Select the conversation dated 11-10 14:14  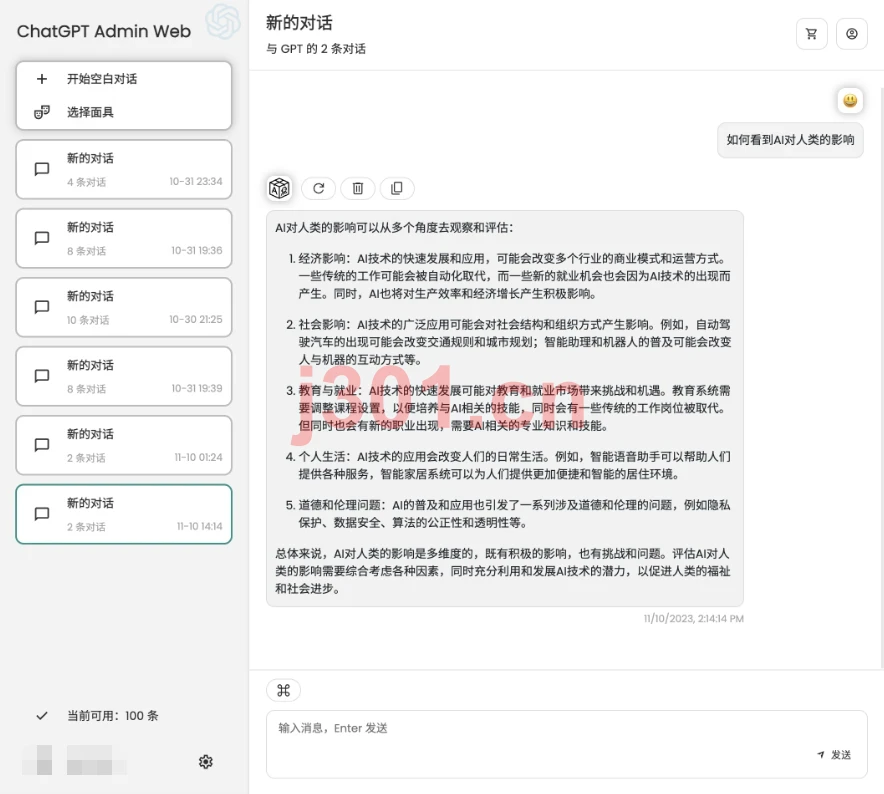124,514
